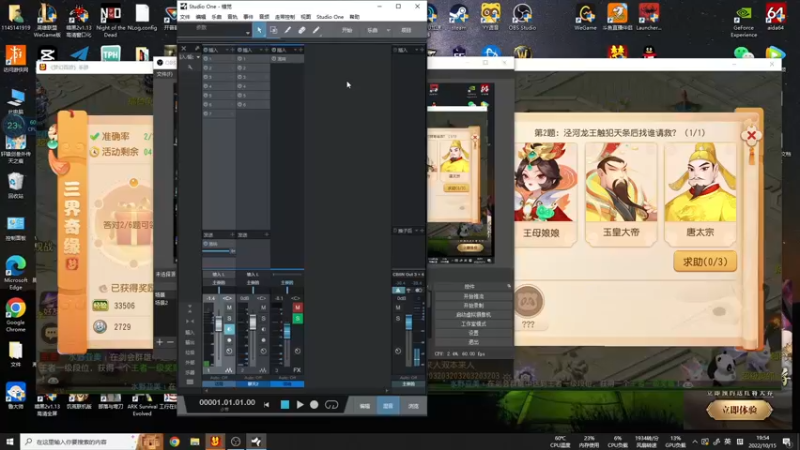The image size is (800, 450).
Task: Choose the 唐太宗 answer card
Action: (700, 194)
